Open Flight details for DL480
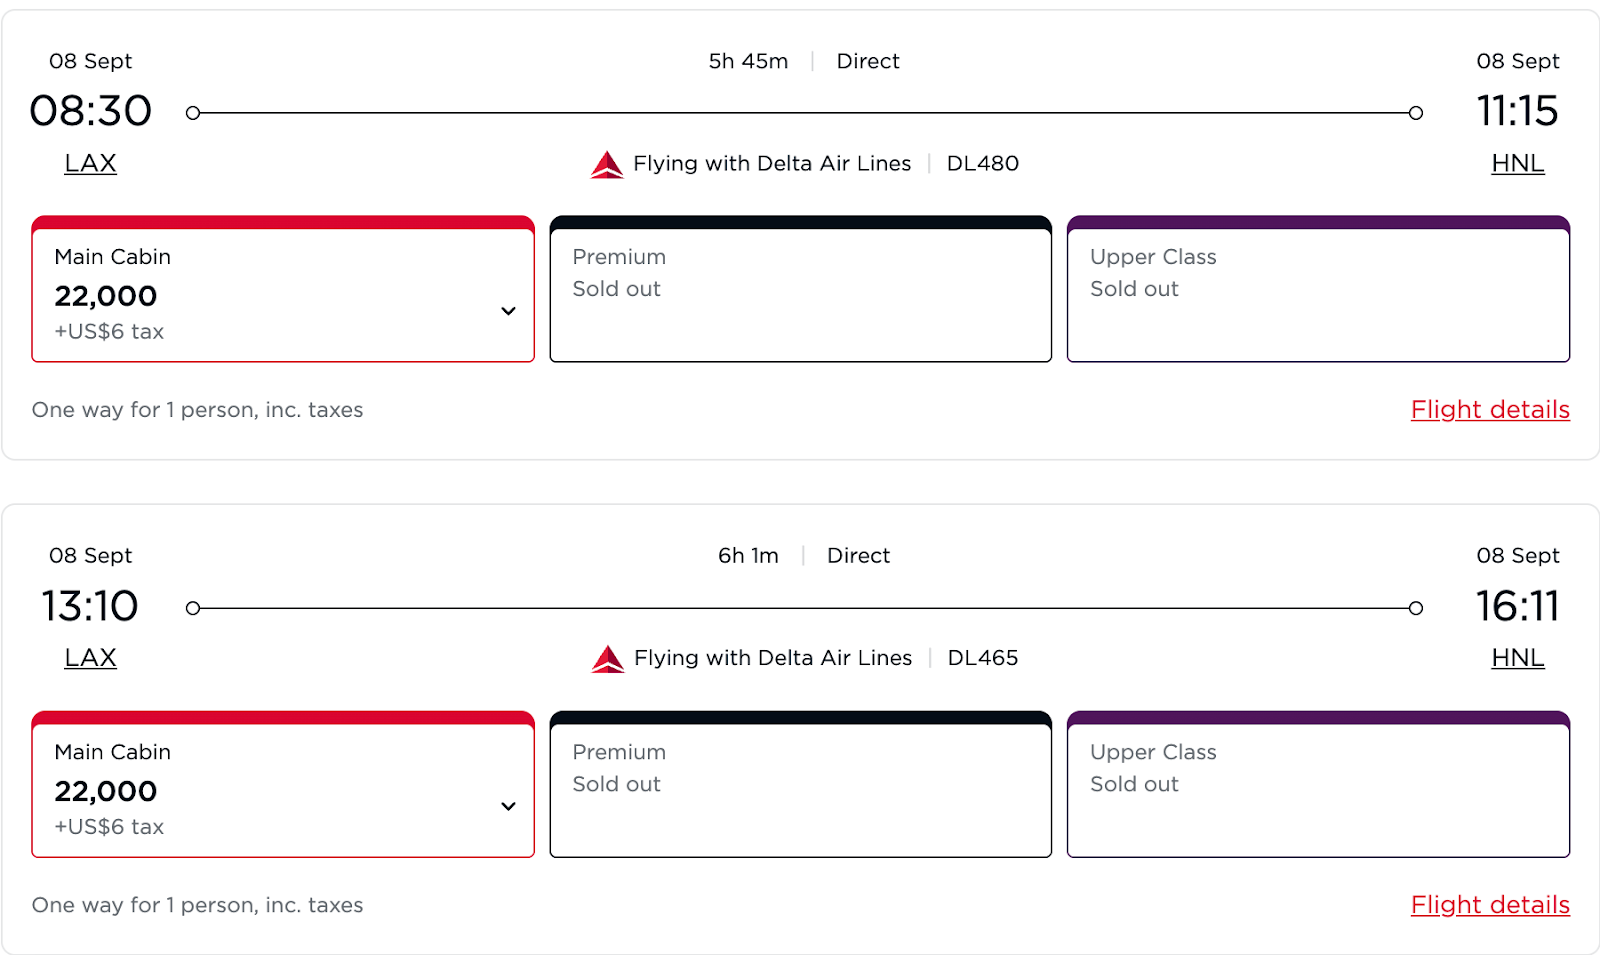The width and height of the screenshot is (1600, 955). [x=1490, y=410]
